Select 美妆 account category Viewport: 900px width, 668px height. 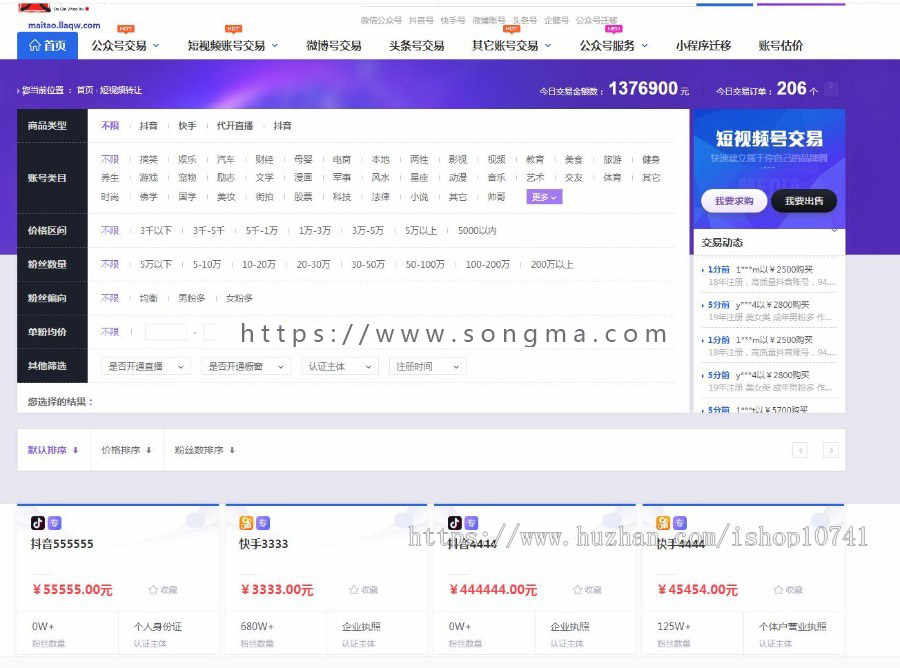tap(226, 197)
